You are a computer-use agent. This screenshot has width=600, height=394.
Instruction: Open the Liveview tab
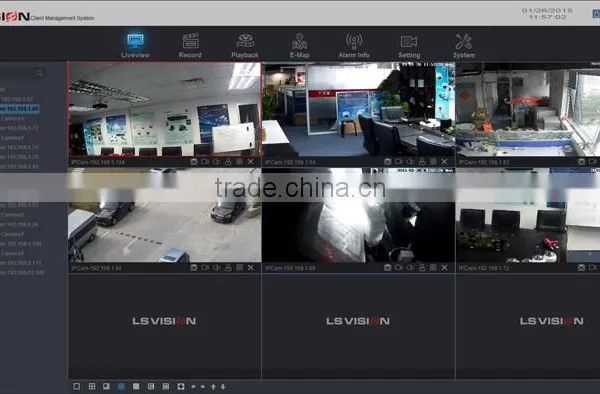coord(135,46)
